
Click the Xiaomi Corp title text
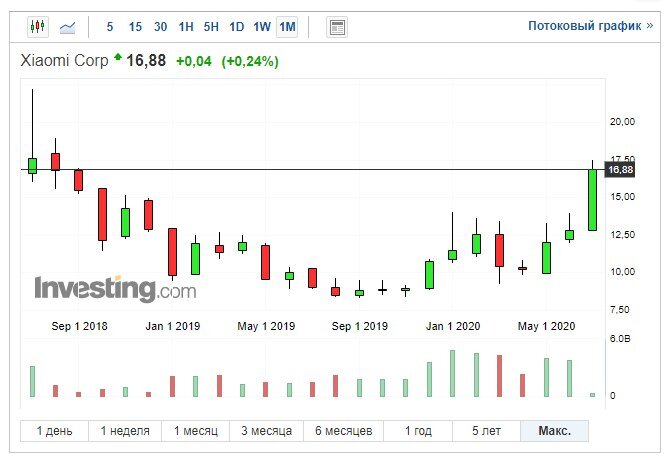[x=64, y=60]
